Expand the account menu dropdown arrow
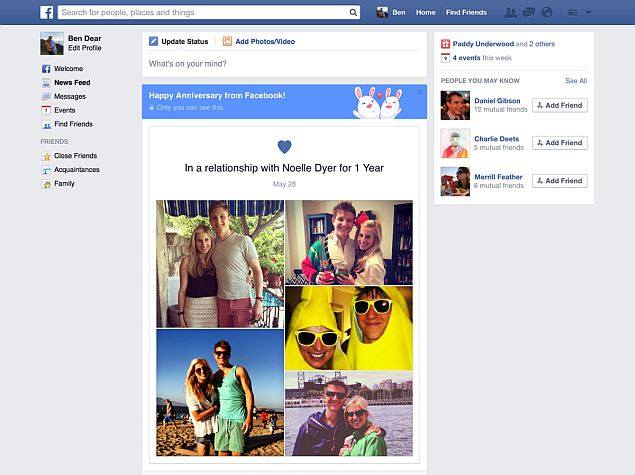Image resolution: width=635 pixels, height=475 pixels. [x=588, y=12]
